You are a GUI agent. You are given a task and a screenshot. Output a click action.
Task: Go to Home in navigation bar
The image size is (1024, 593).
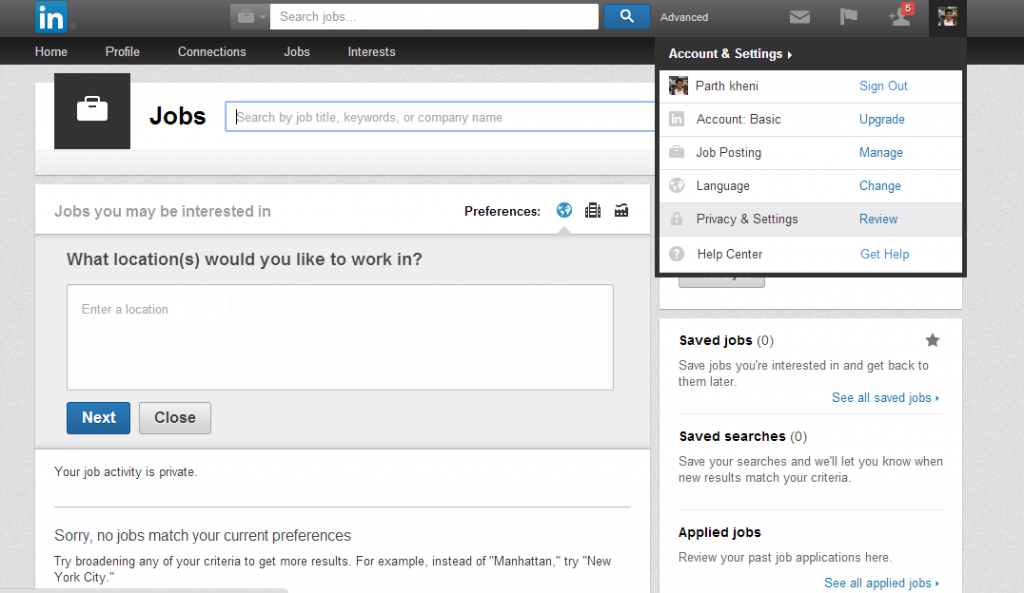click(51, 52)
